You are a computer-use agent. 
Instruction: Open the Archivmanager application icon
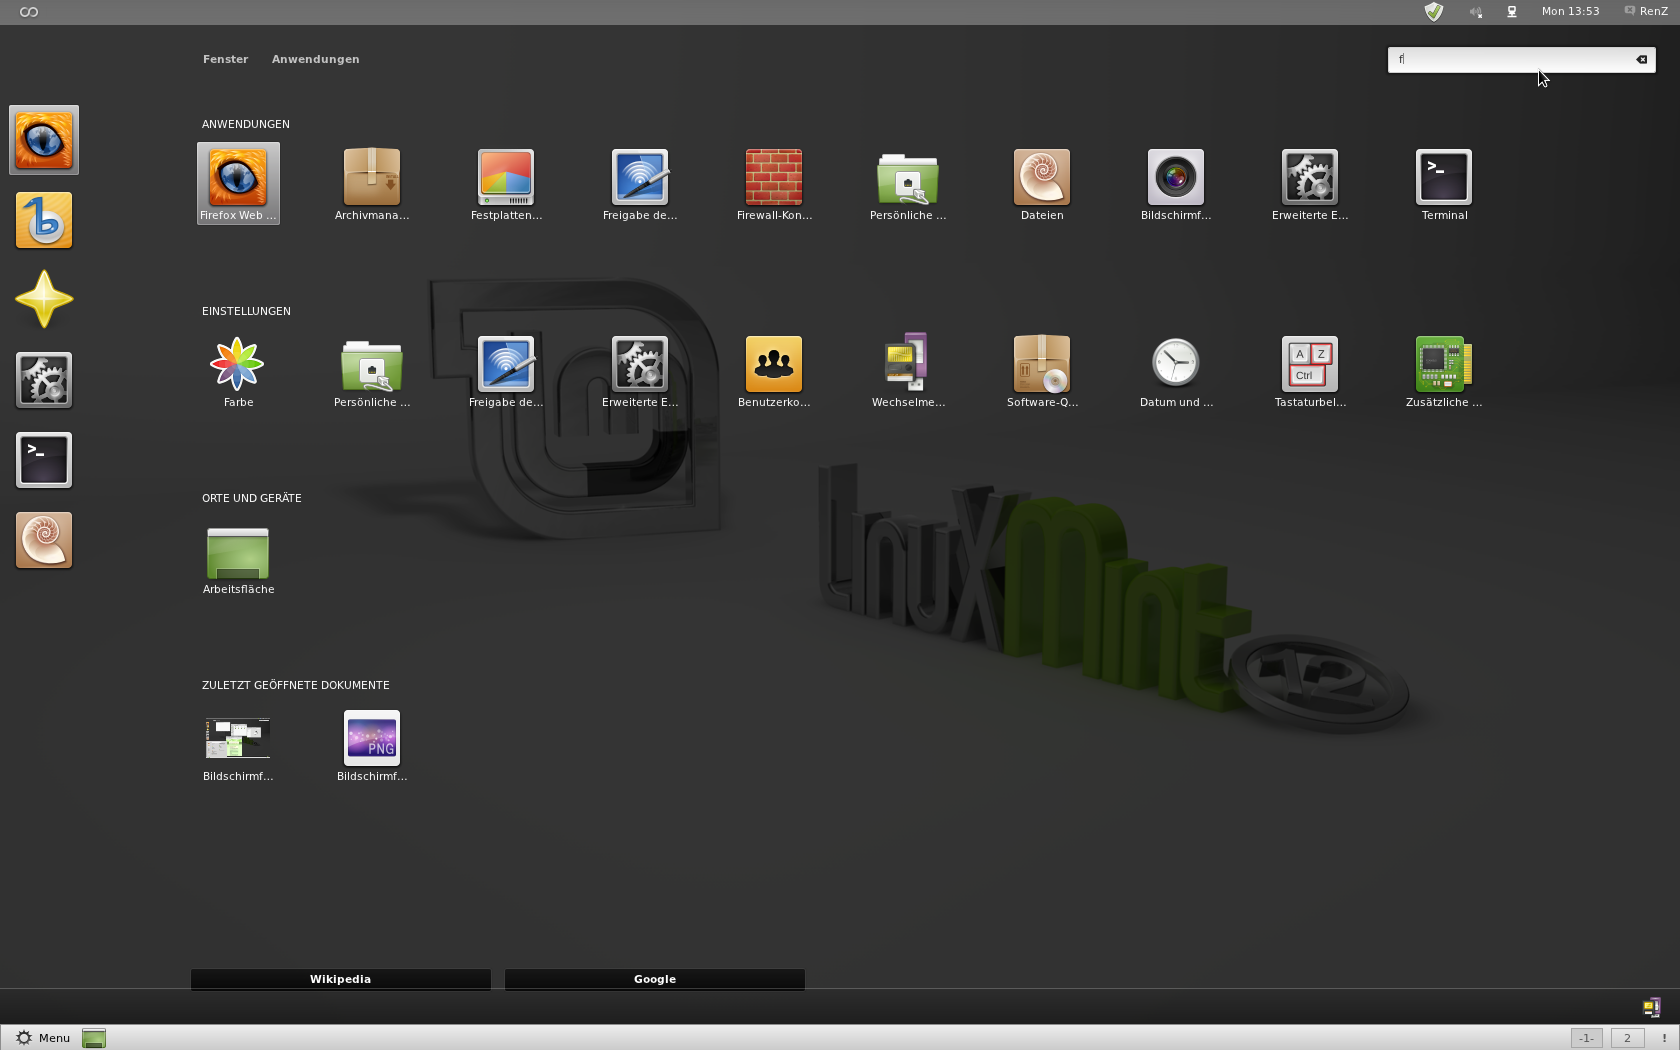[x=372, y=183]
